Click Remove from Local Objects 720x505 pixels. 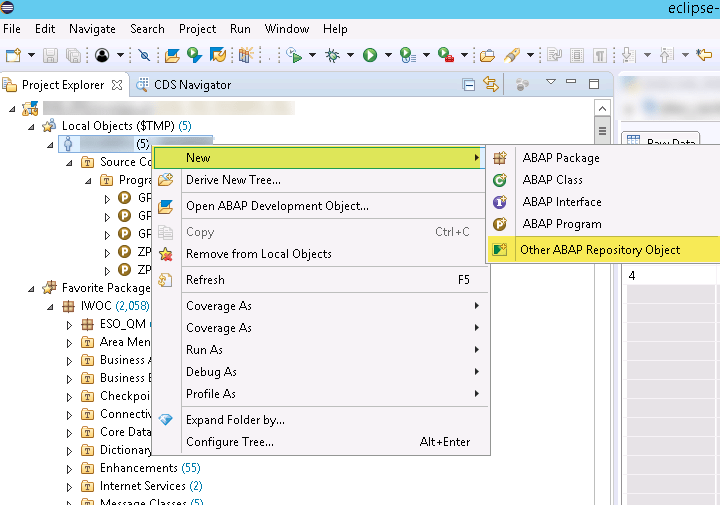(x=321, y=254)
